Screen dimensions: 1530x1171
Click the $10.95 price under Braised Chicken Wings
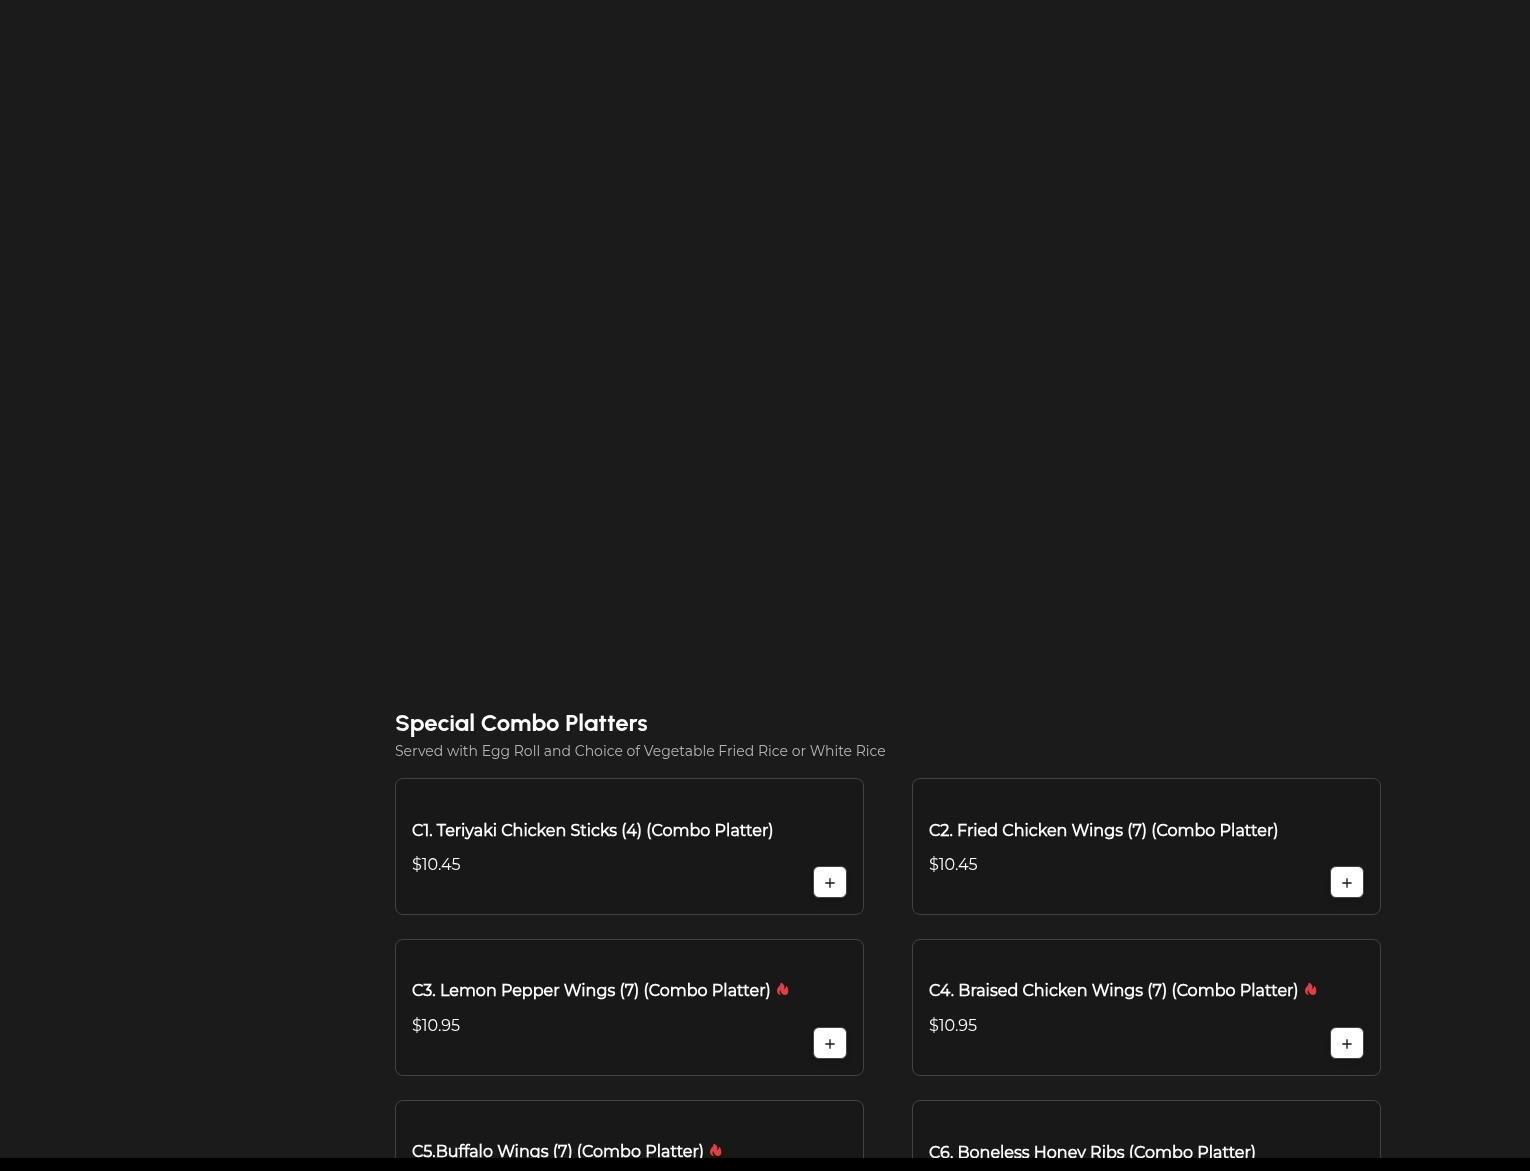(953, 1026)
